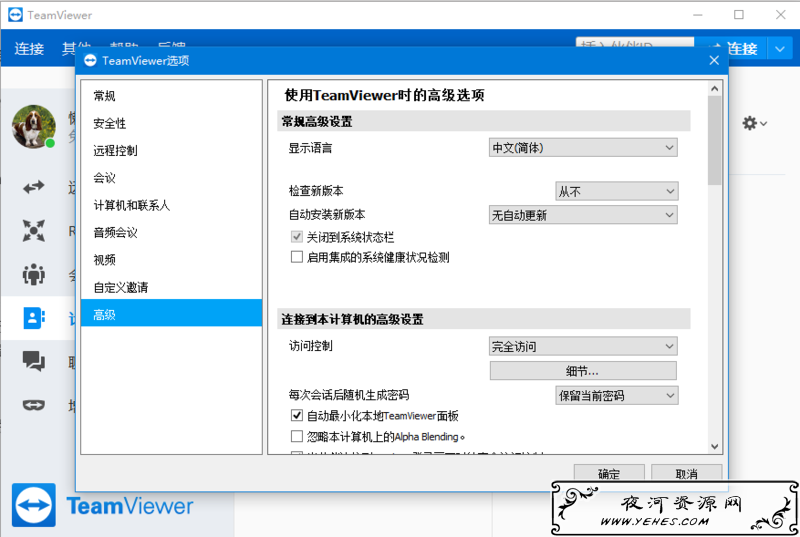Select 音频会议 in options list
The height and width of the screenshot is (537, 800).
171,233
